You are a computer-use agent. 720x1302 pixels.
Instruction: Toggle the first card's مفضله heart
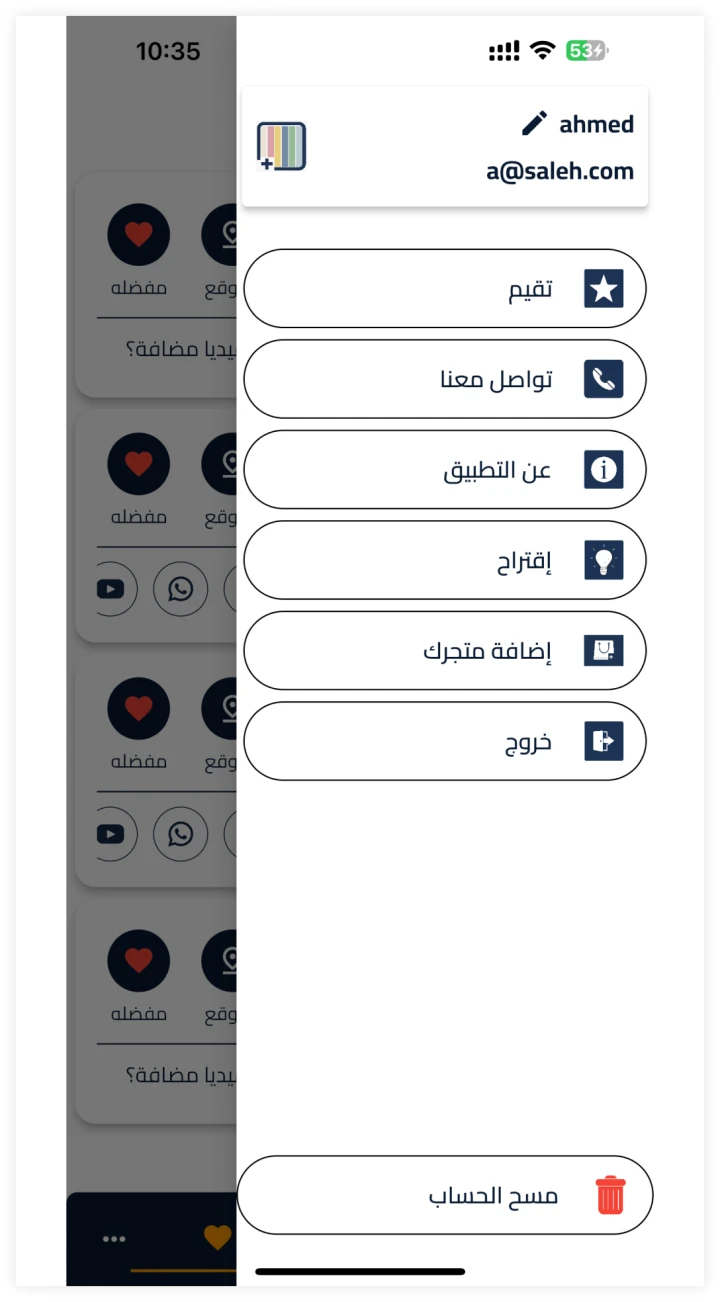coord(139,235)
